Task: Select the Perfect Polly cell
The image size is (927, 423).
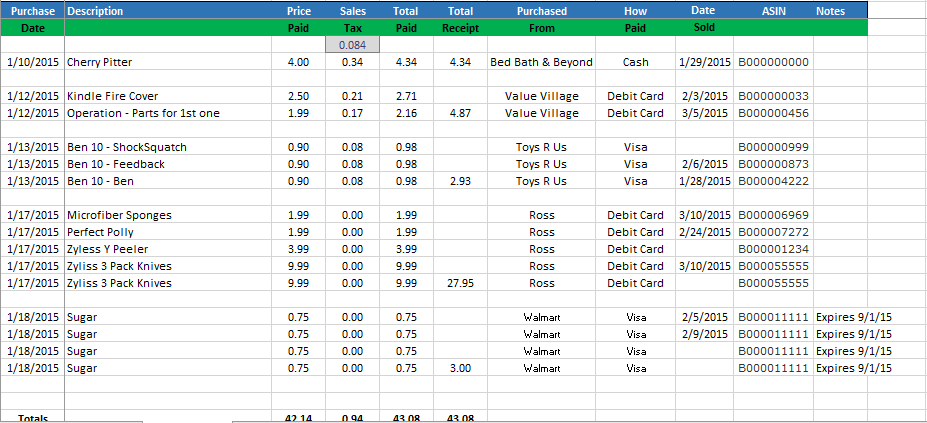Action: (168, 232)
